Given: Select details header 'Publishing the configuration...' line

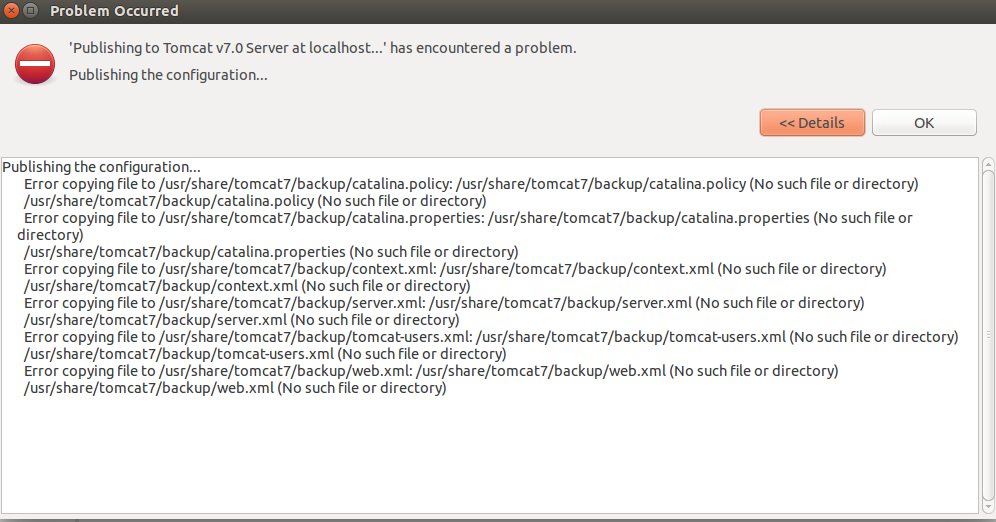Looking at the screenshot, I should click(102, 167).
